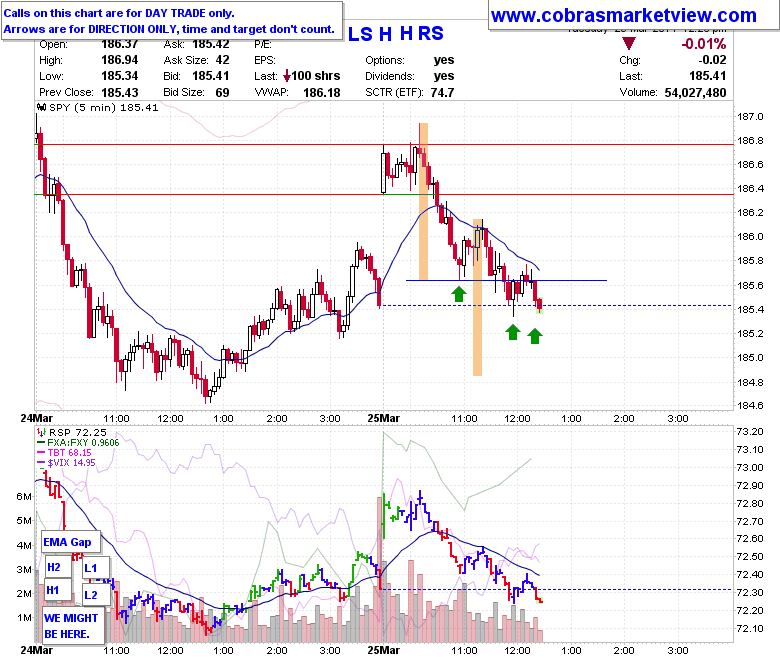Click the Options 'yes' value

point(444,60)
